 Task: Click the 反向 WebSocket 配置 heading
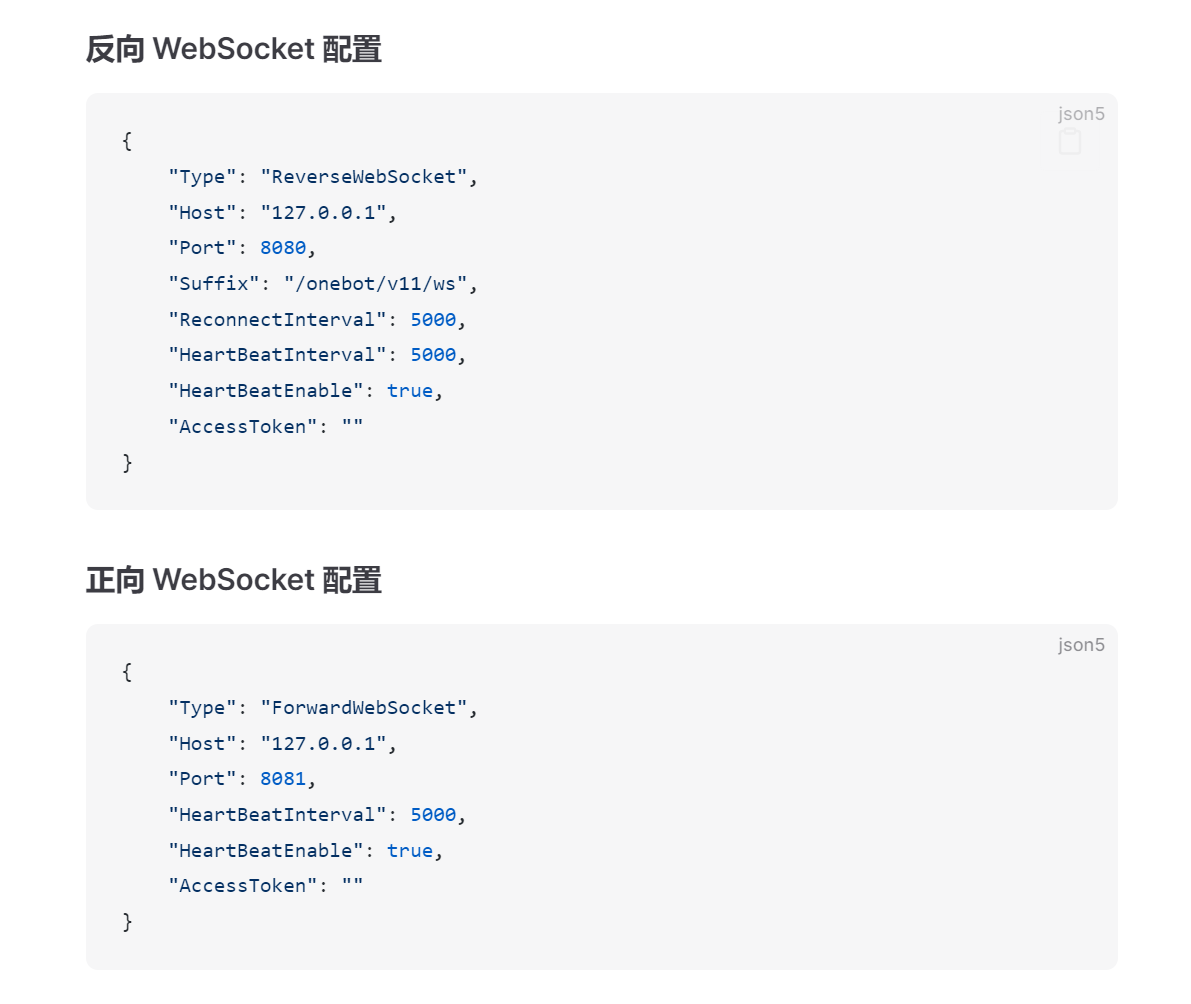point(233,49)
